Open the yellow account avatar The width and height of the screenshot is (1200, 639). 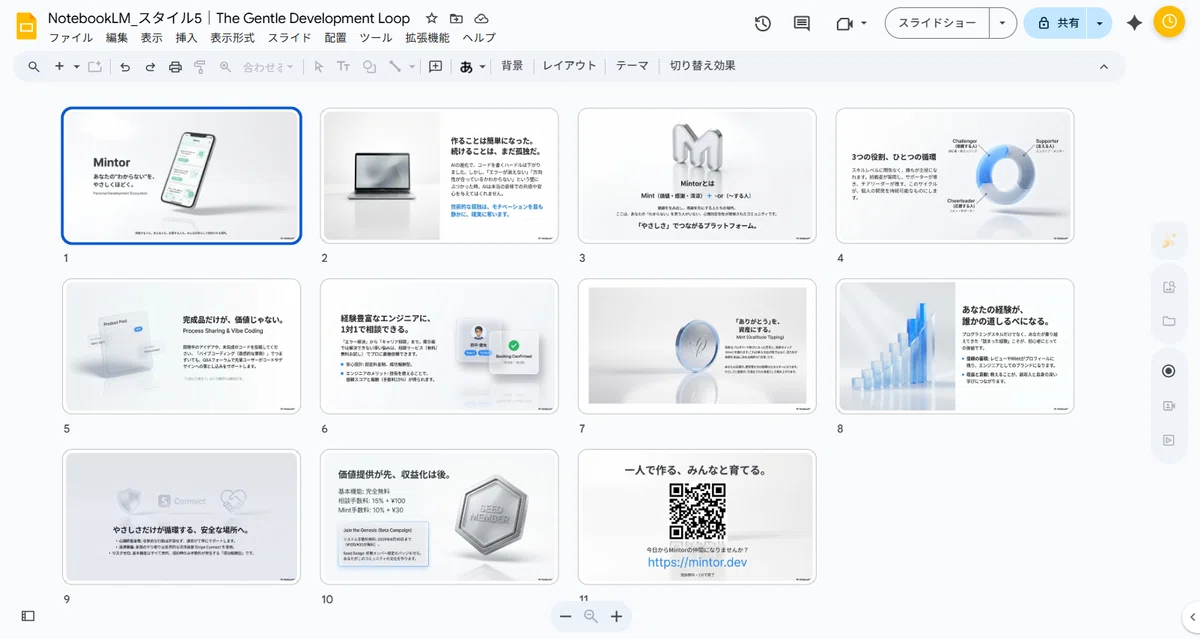(x=1168, y=23)
